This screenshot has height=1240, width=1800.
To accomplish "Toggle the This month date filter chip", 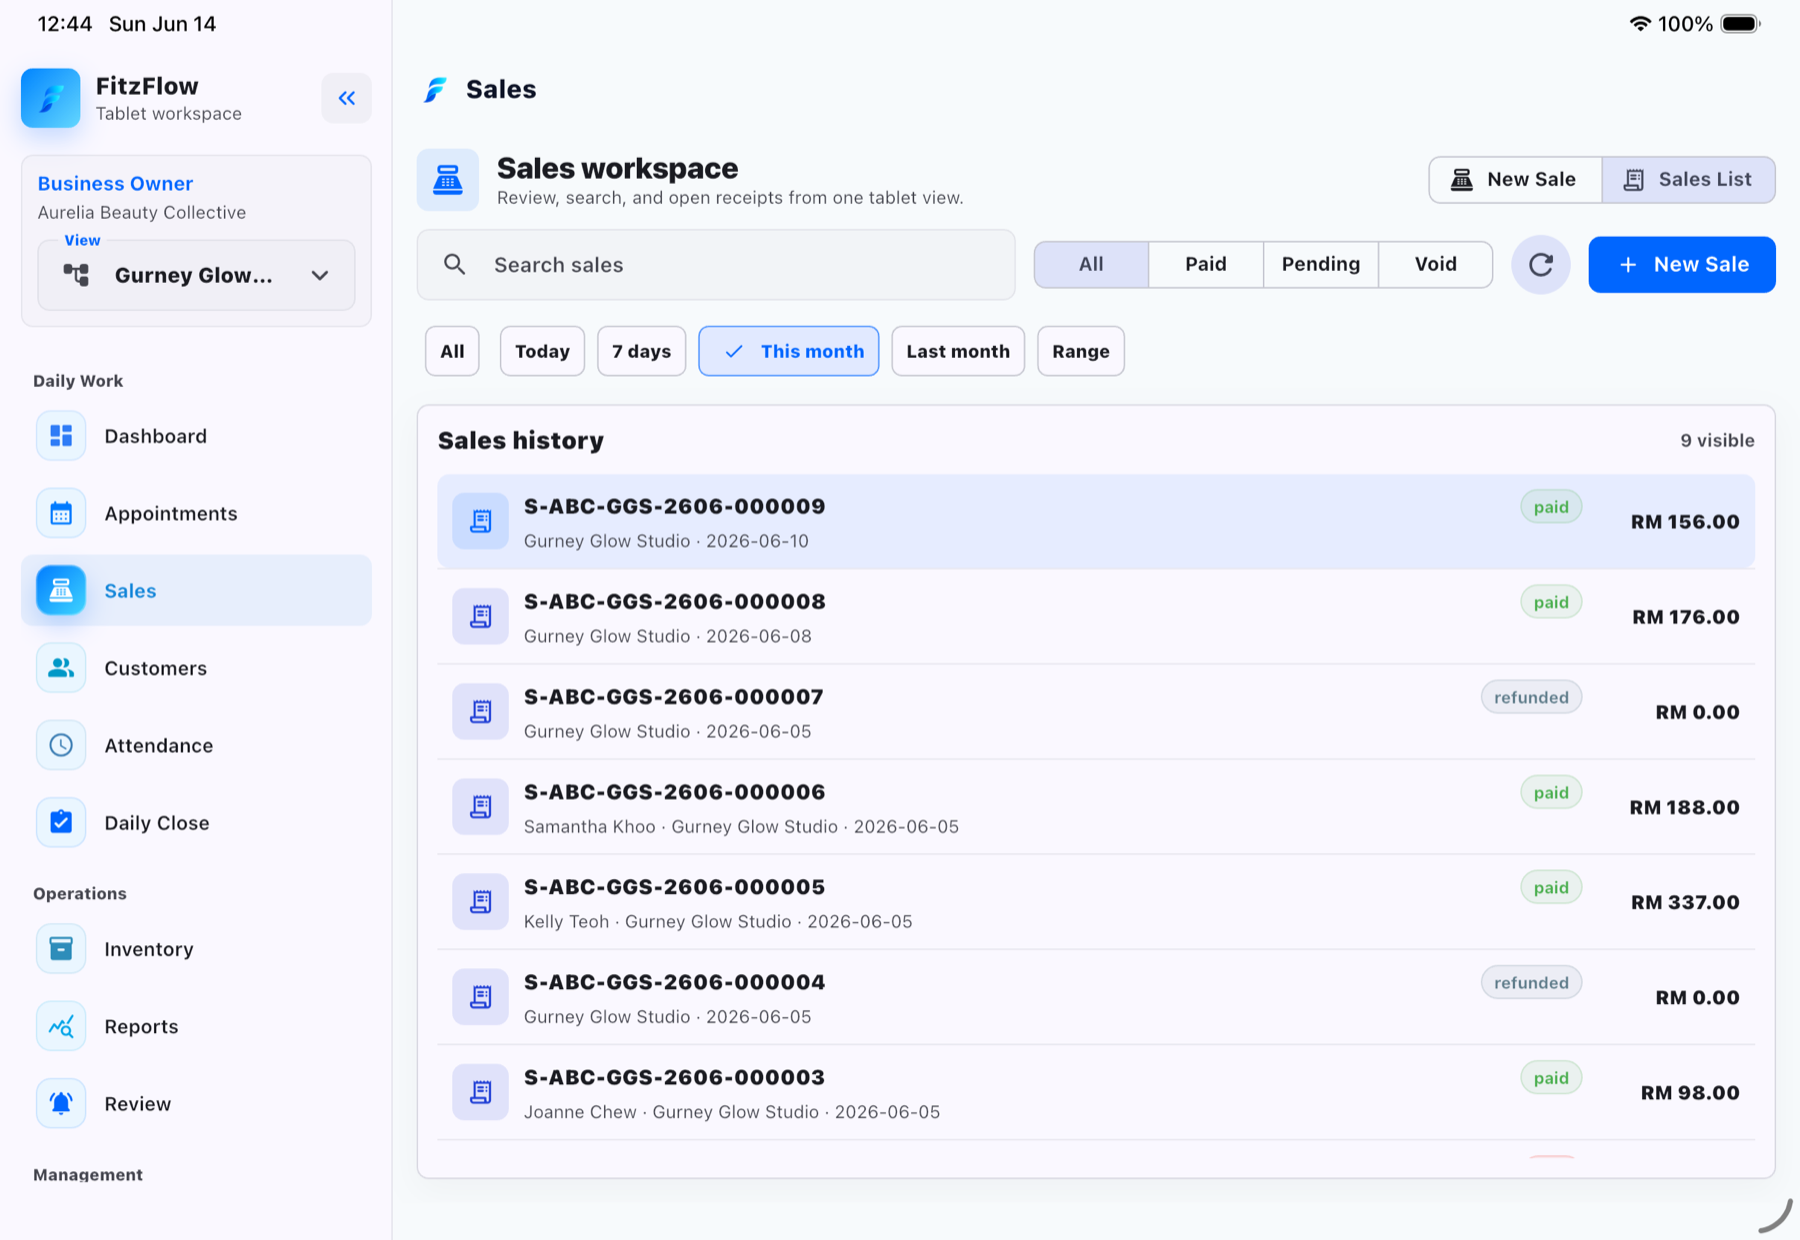I will pos(789,351).
